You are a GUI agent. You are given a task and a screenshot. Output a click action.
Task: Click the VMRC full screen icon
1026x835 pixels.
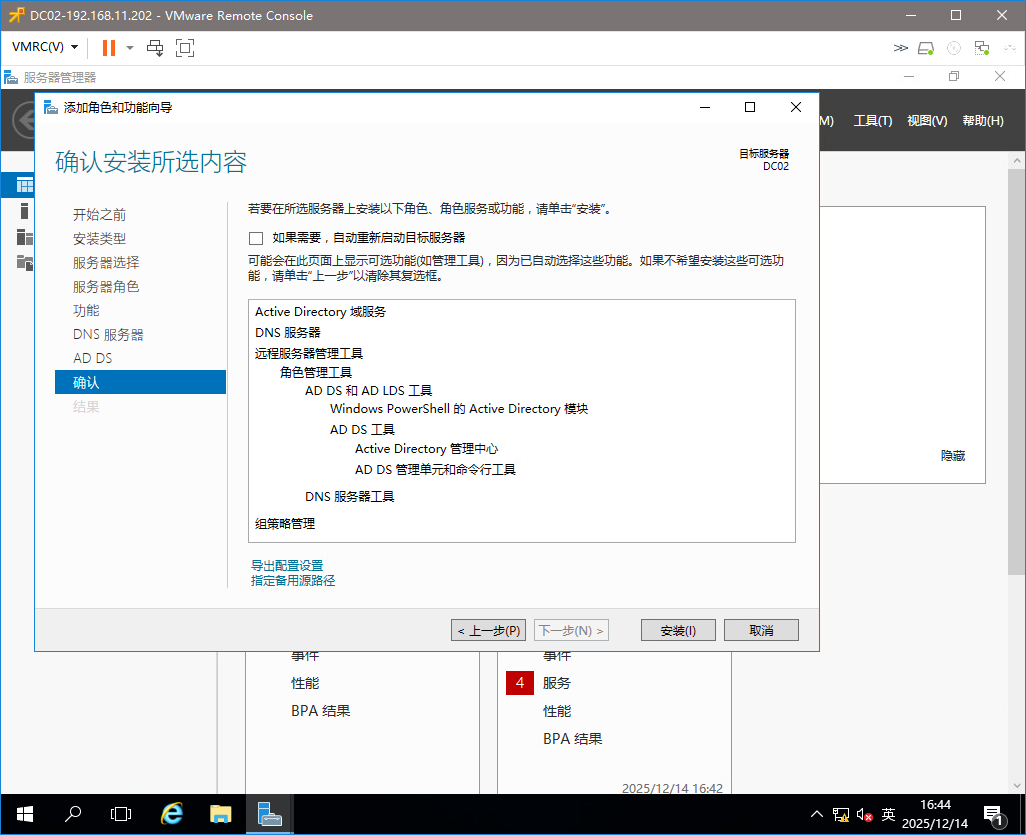[x=185, y=48]
